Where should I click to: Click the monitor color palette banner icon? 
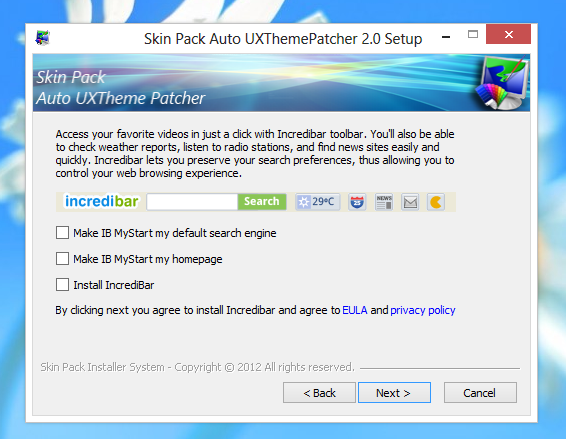pyautogui.click(x=502, y=83)
